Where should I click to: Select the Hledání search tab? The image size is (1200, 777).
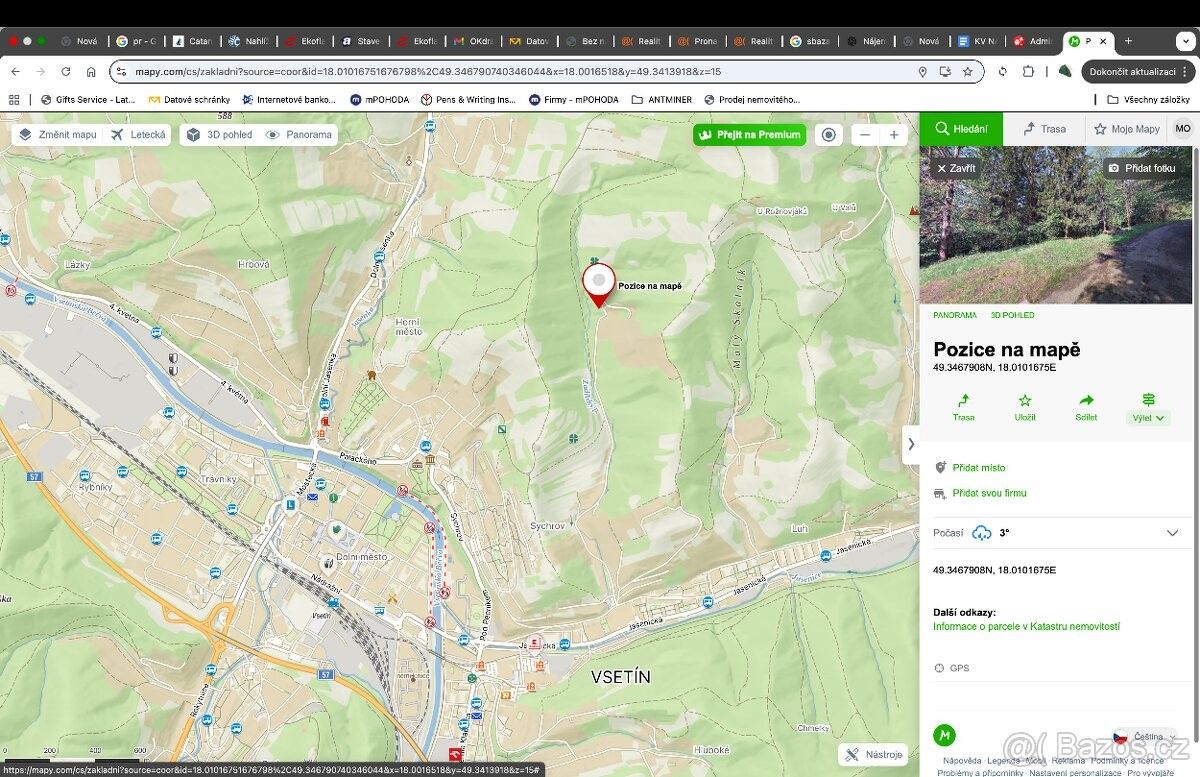(x=961, y=129)
